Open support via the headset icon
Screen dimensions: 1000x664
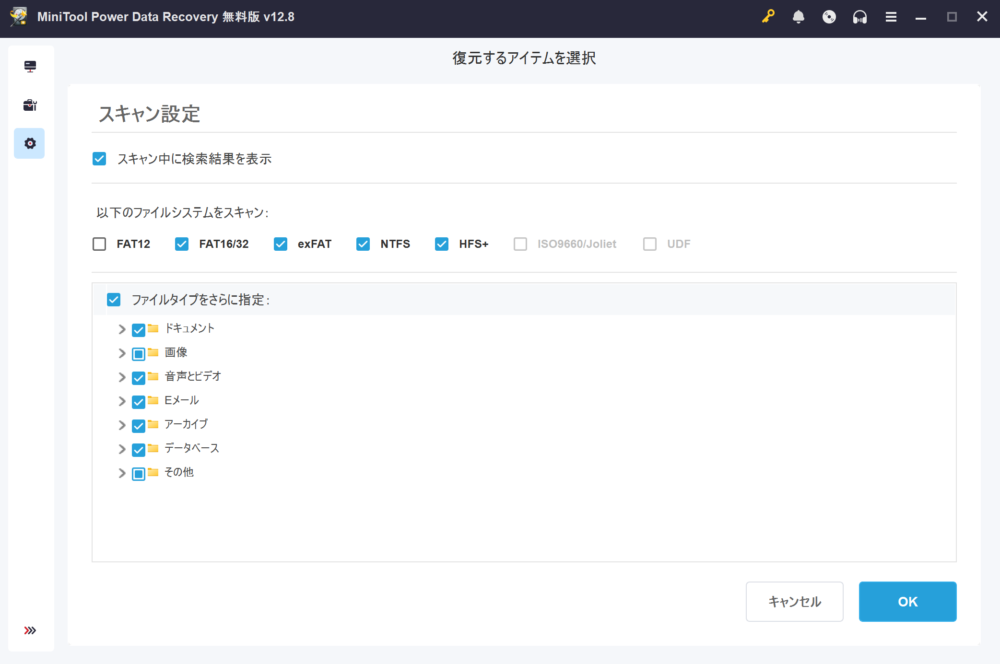pyautogui.click(x=860, y=17)
